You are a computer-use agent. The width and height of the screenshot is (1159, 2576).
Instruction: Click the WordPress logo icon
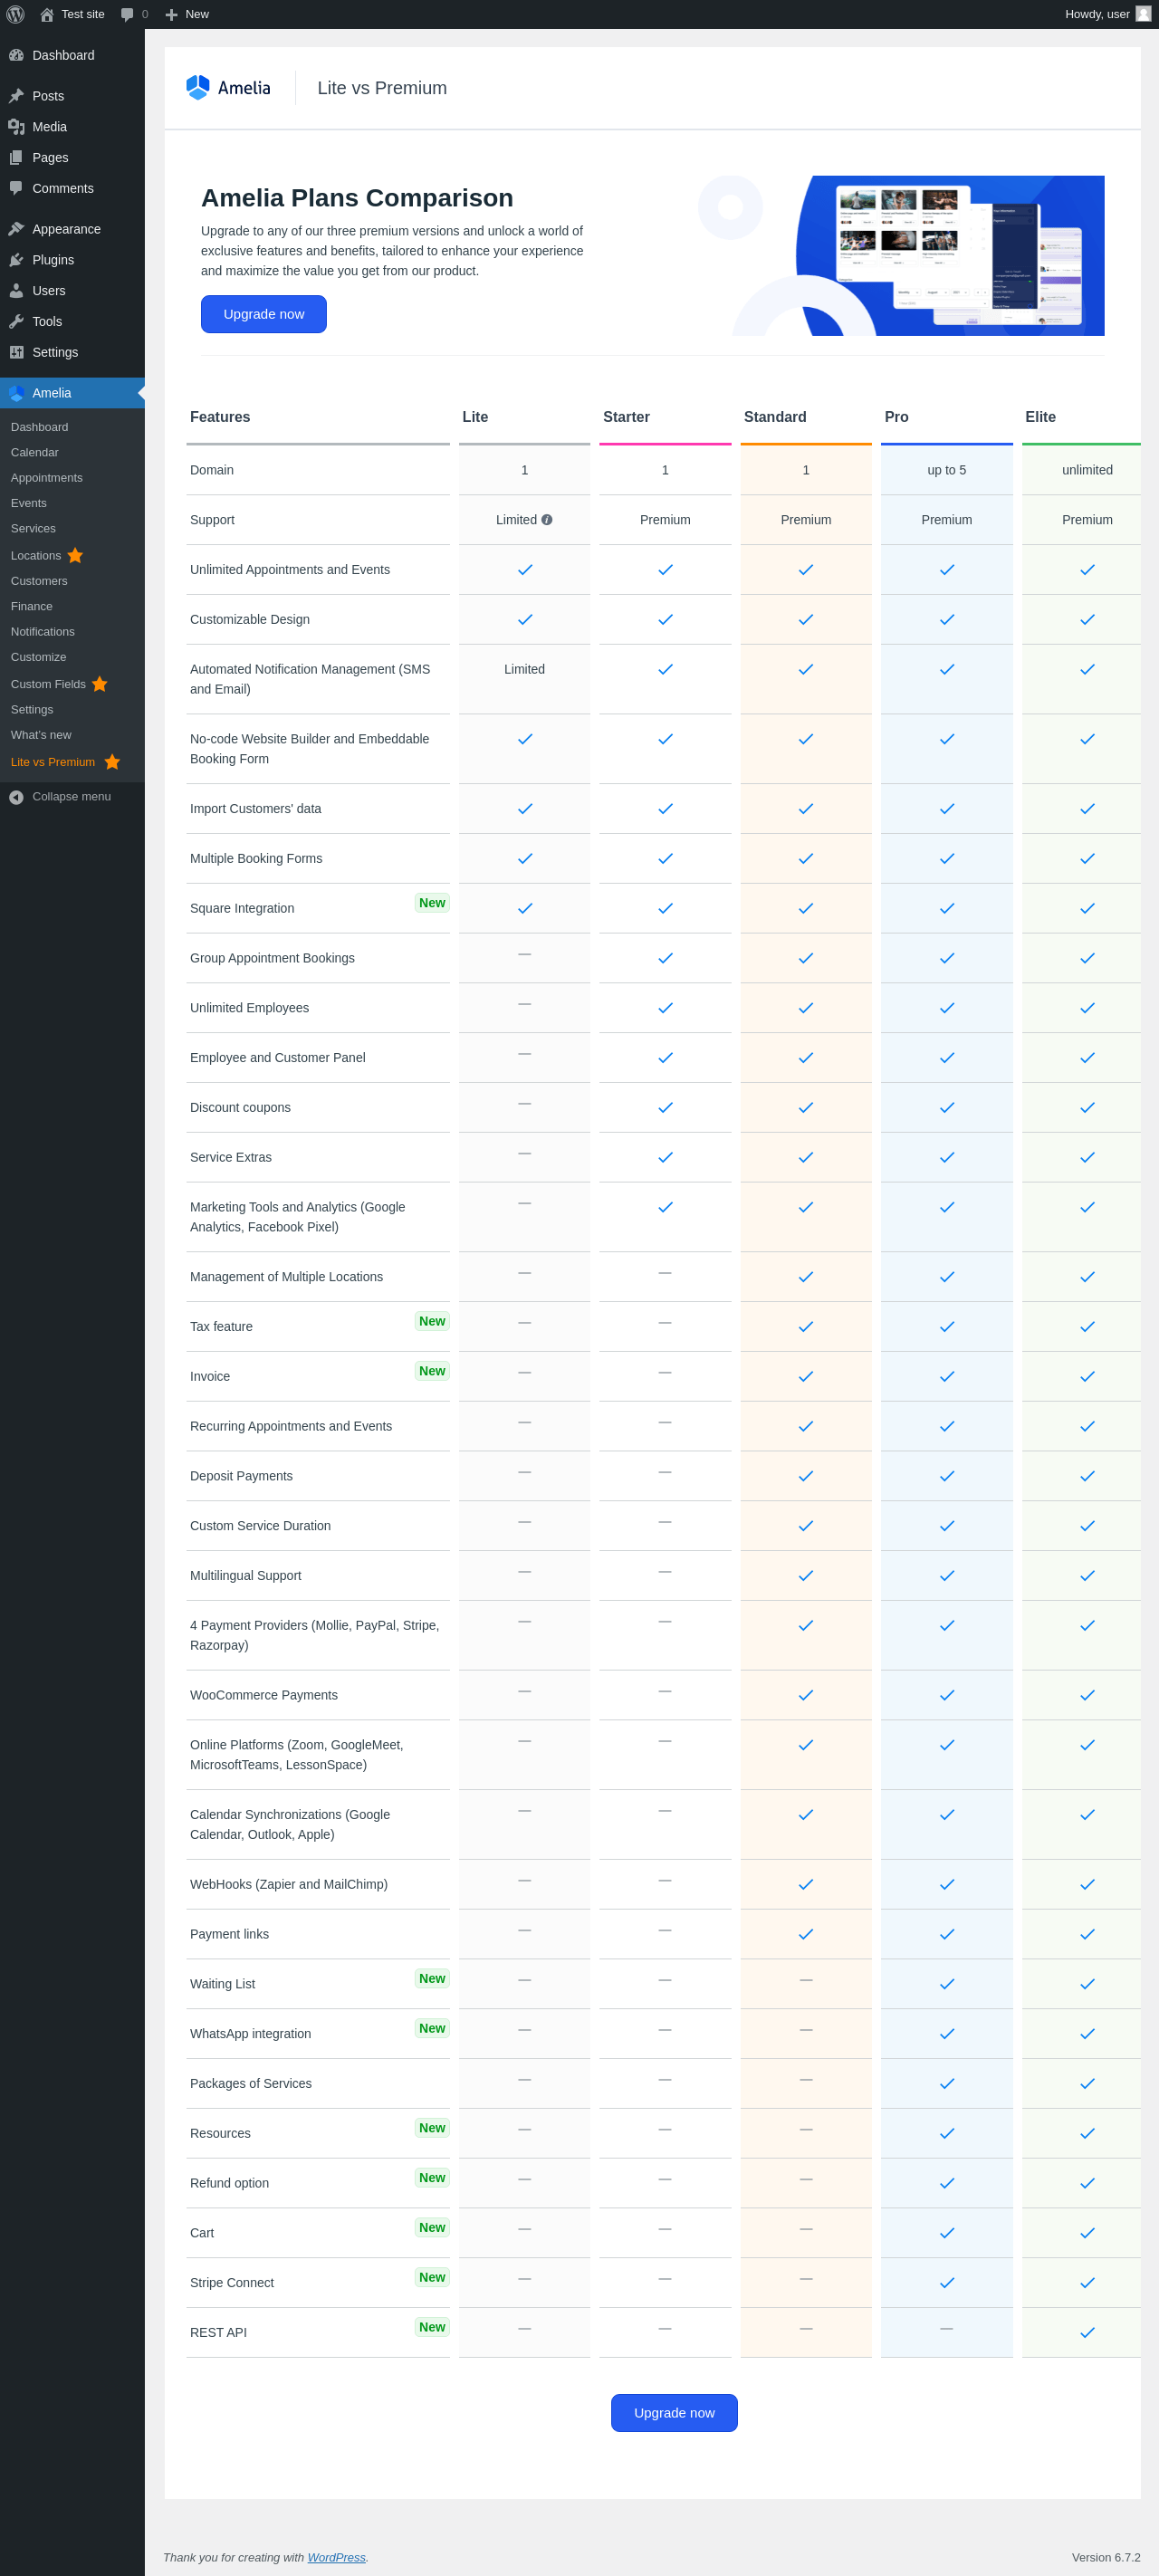point(15,14)
